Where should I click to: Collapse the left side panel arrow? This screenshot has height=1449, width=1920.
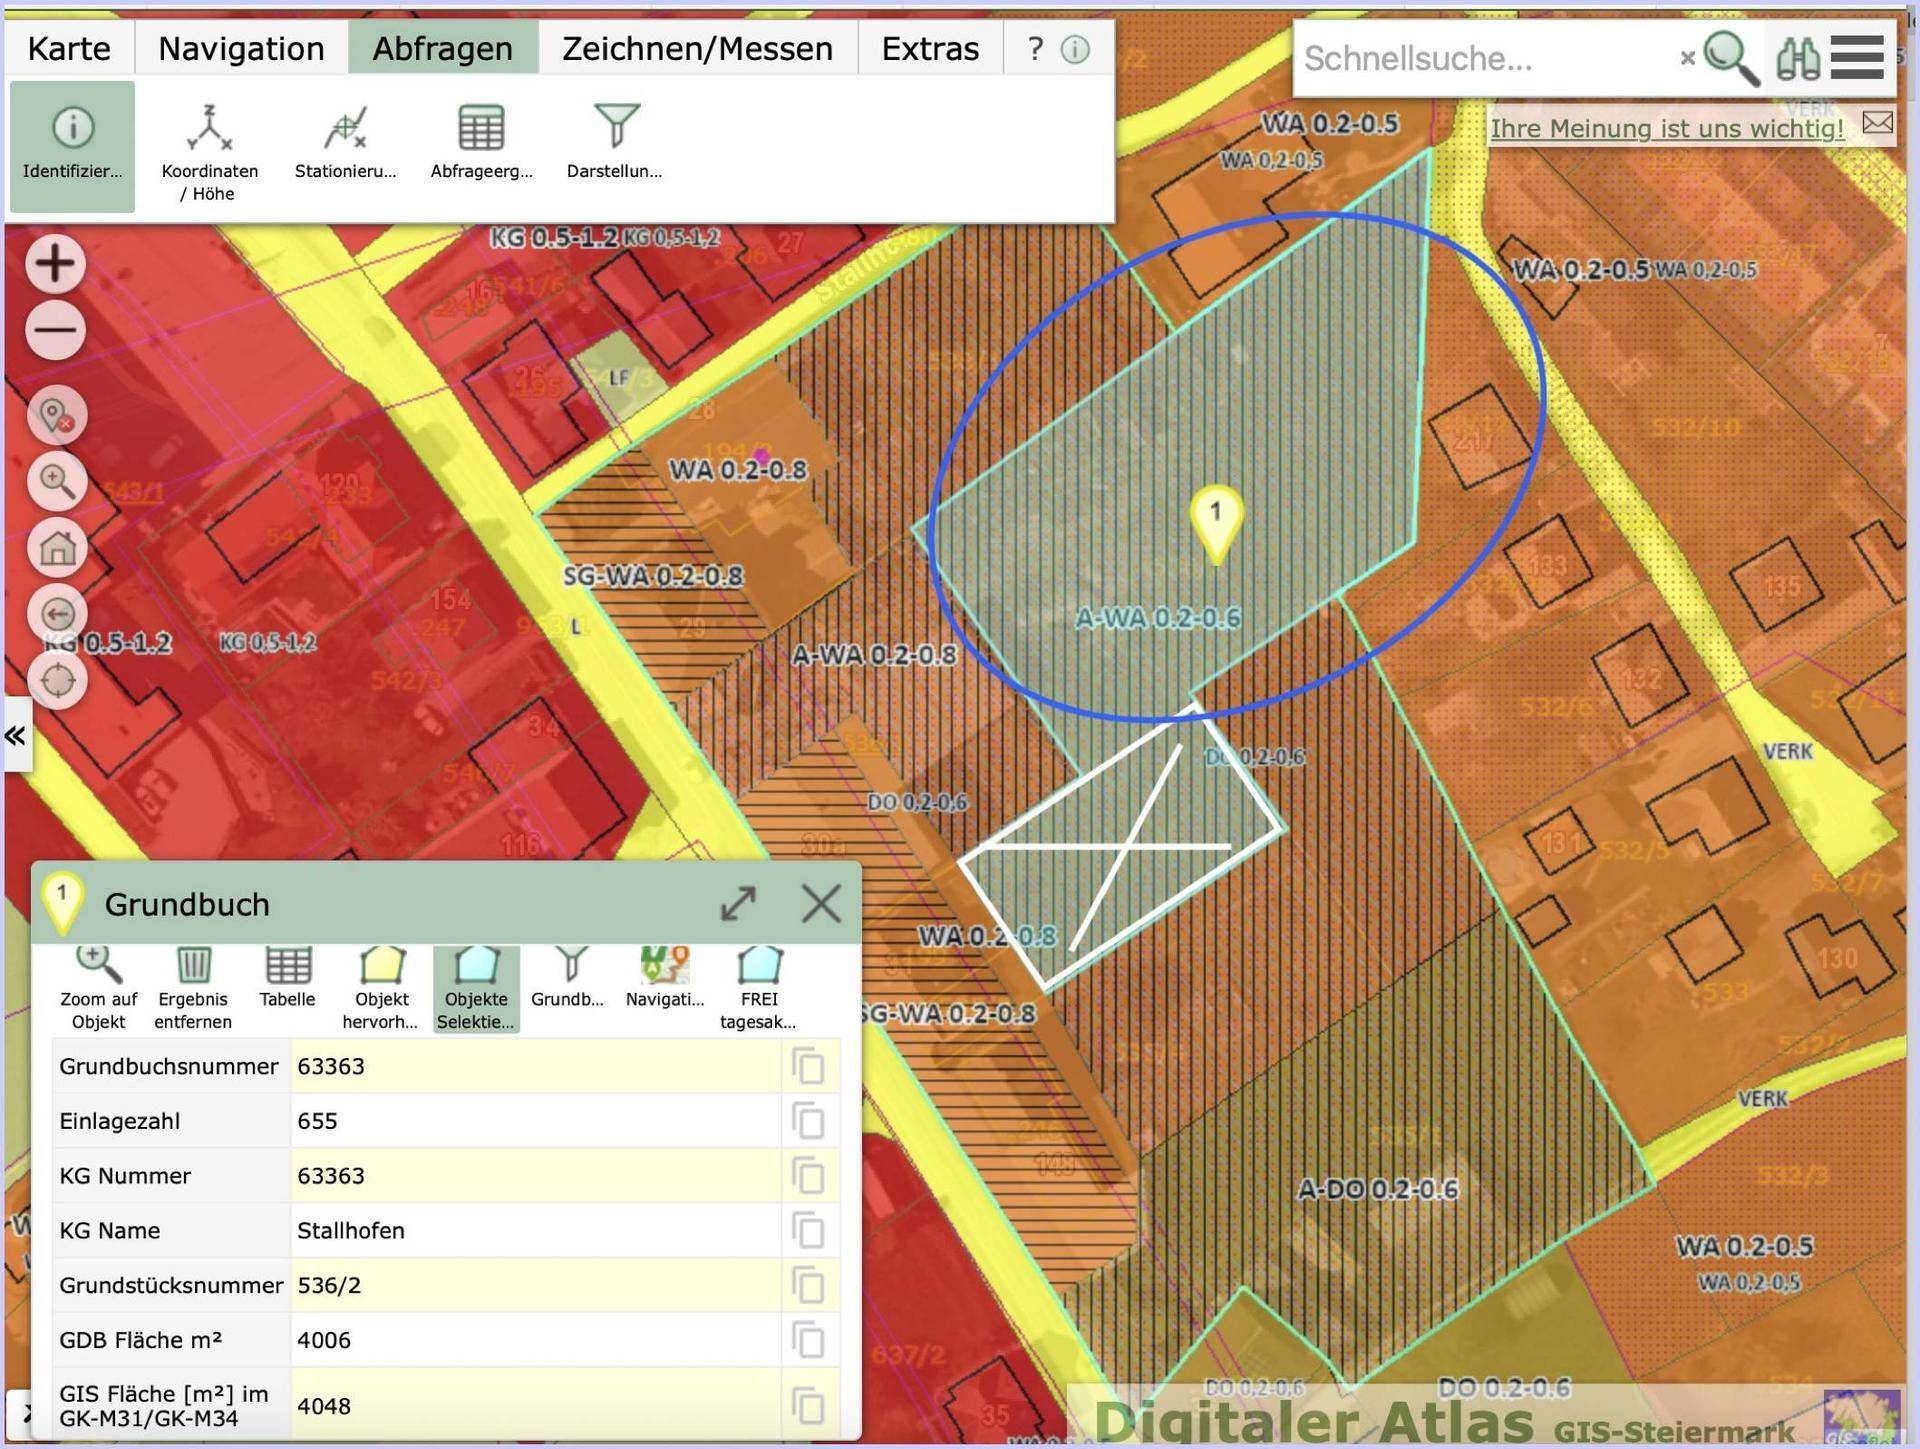pyautogui.click(x=16, y=736)
